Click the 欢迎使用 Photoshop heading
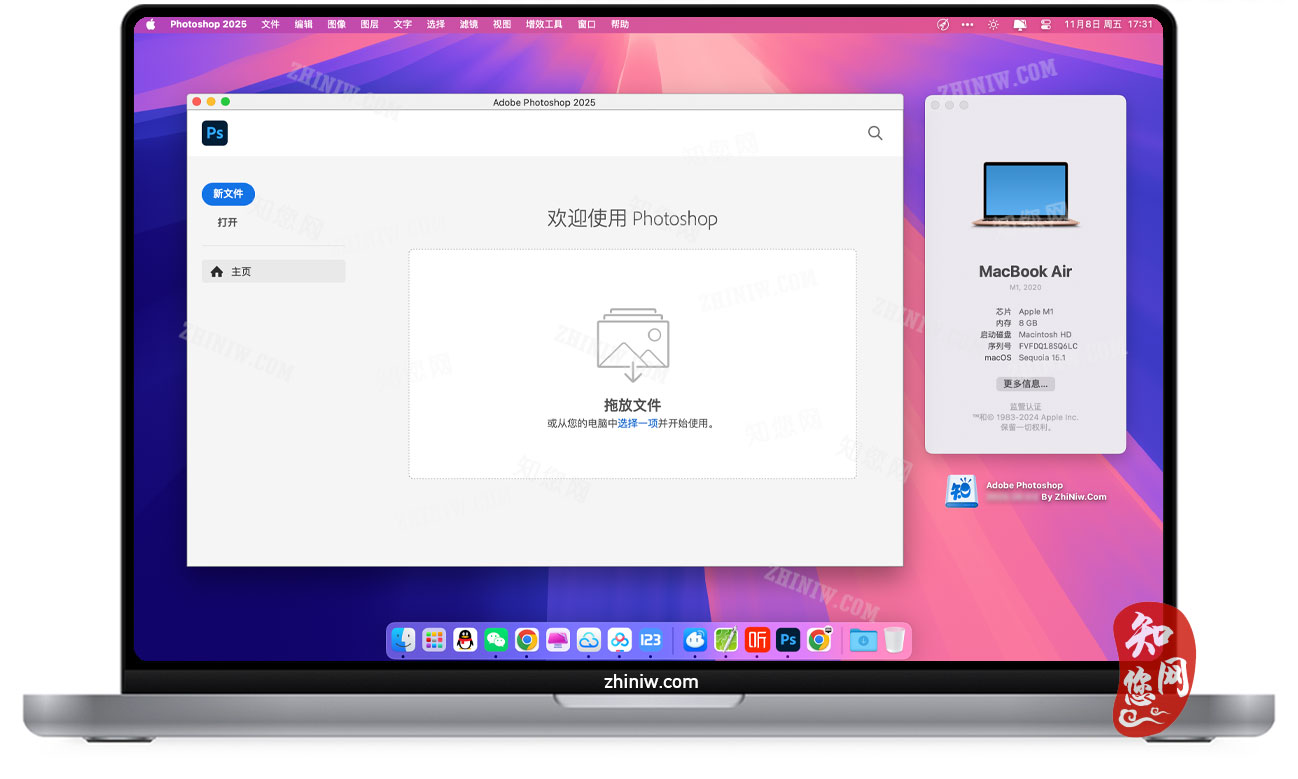 [x=632, y=218]
